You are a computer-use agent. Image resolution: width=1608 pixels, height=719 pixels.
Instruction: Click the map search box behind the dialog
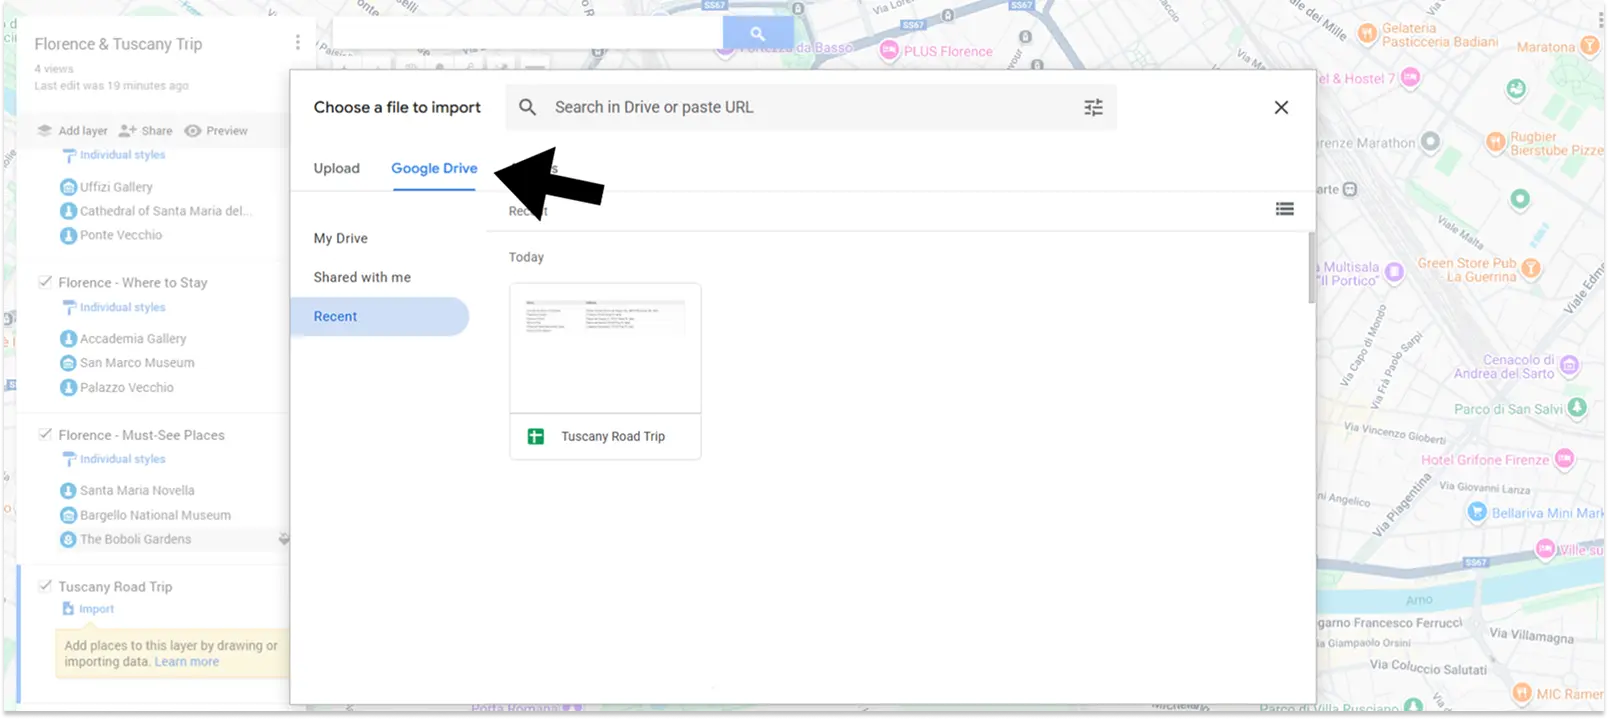(x=527, y=33)
